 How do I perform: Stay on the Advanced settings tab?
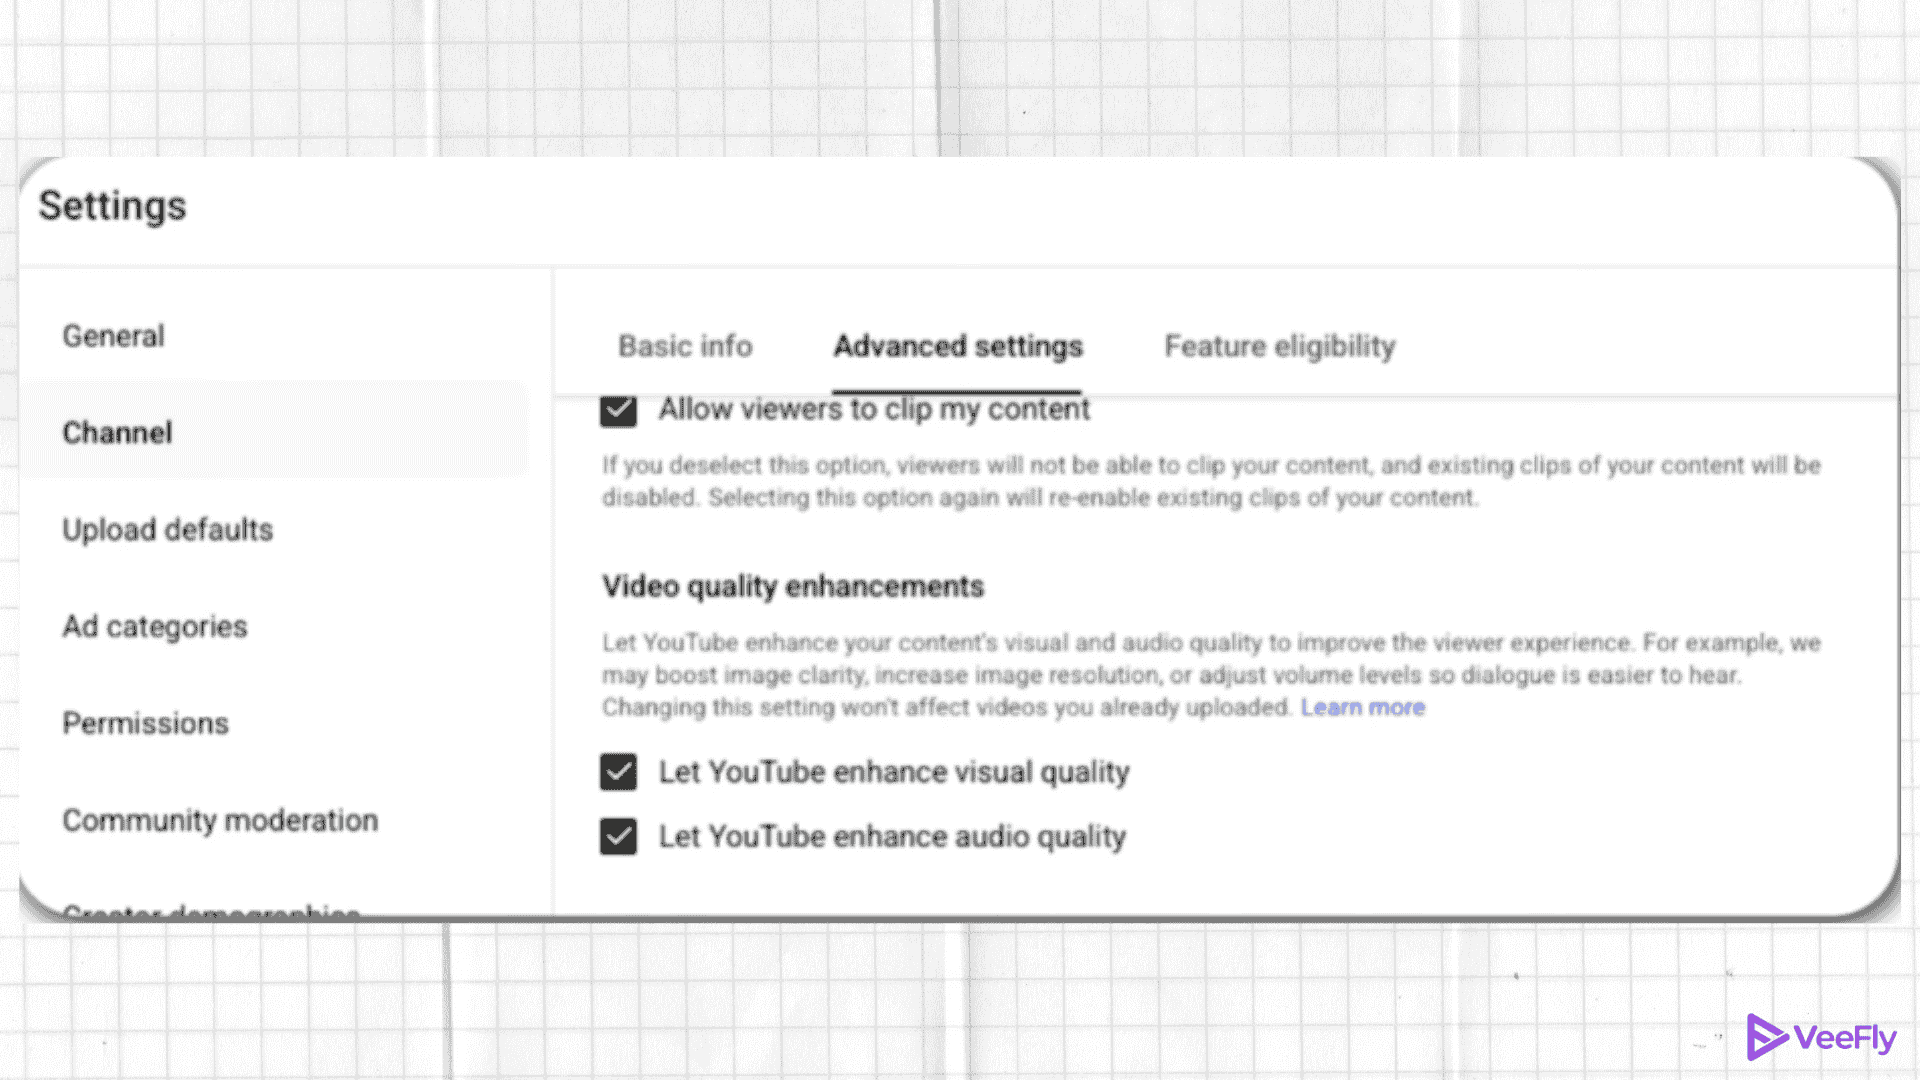coord(956,346)
